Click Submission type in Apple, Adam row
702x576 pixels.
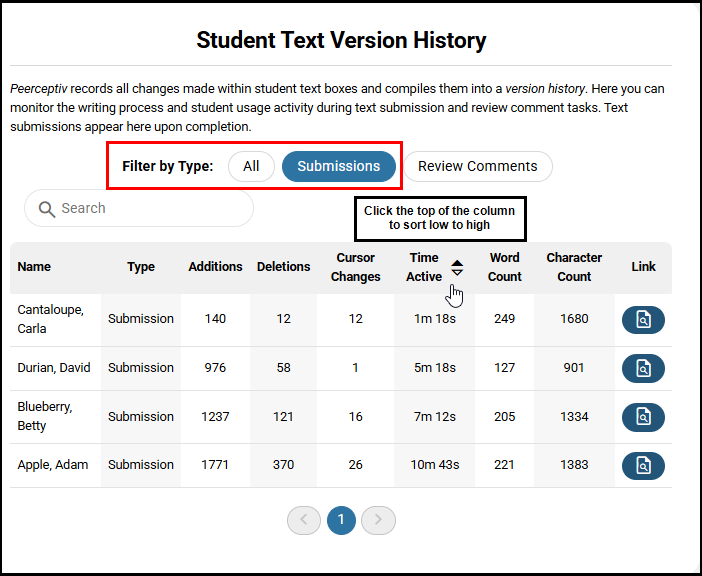click(141, 465)
